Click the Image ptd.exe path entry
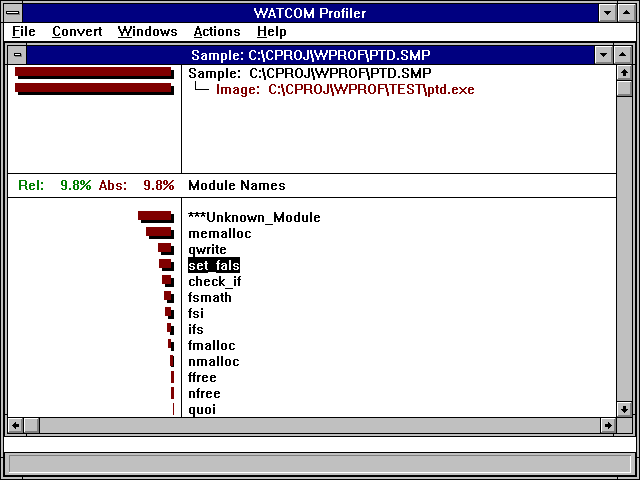This screenshot has width=640, height=480. pyautogui.click(x=342, y=89)
